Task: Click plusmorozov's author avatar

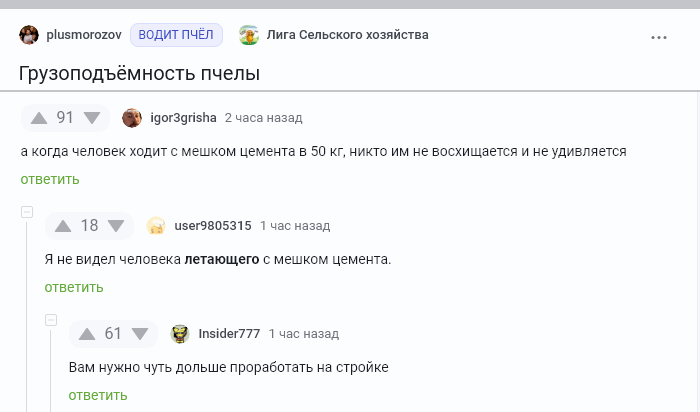Action: (x=30, y=35)
